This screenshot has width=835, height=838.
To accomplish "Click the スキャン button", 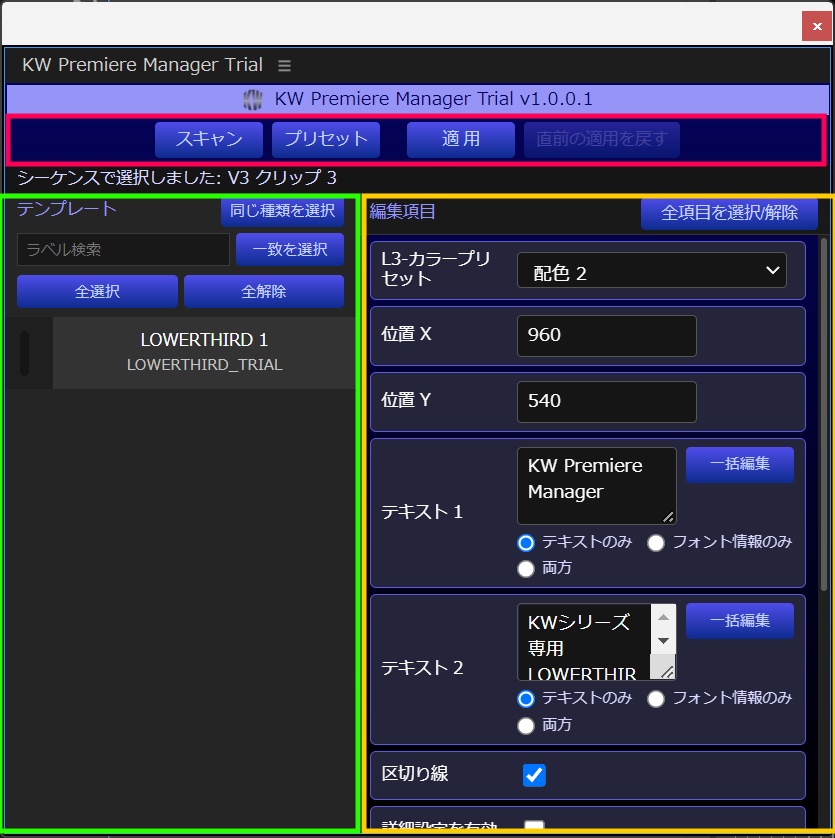I will pyautogui.click(x=209, y=139).
